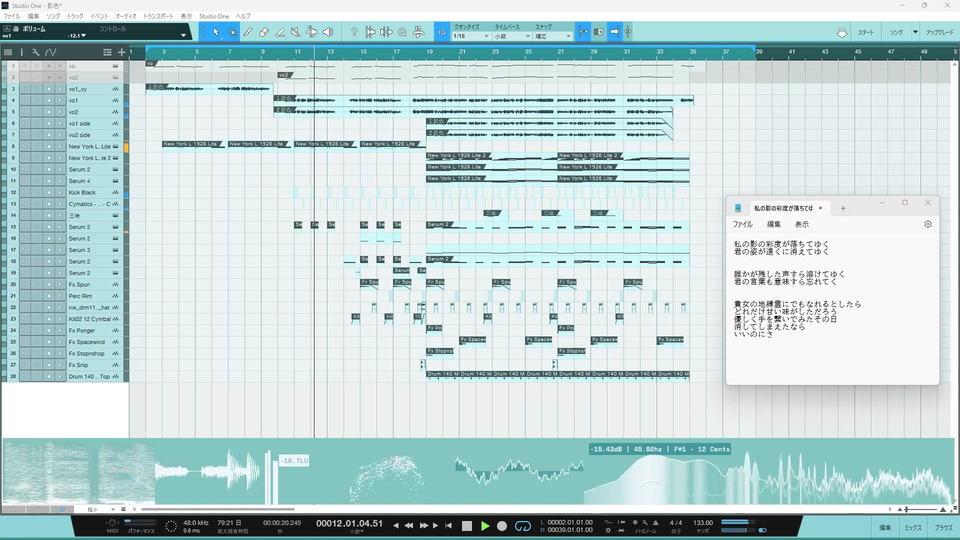Click the 4/4 time signature field
The width and height of the screenshot is (960, 540).
pos(676,523)
